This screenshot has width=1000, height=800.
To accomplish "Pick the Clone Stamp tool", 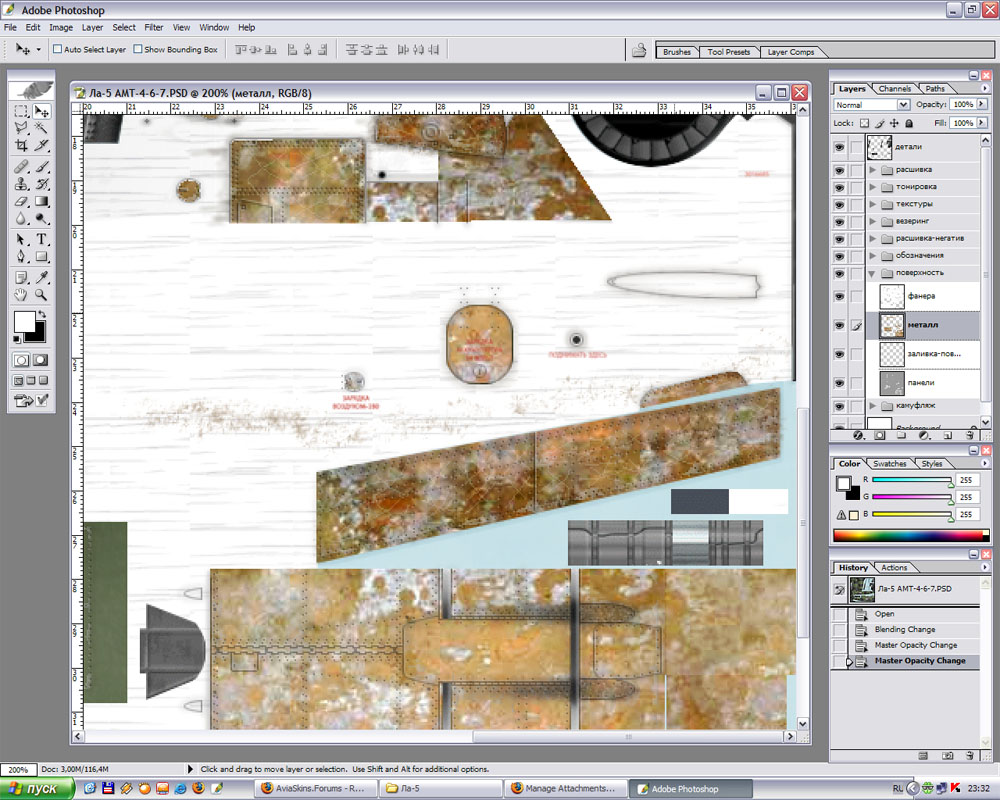I will click(x=21, y=184).
